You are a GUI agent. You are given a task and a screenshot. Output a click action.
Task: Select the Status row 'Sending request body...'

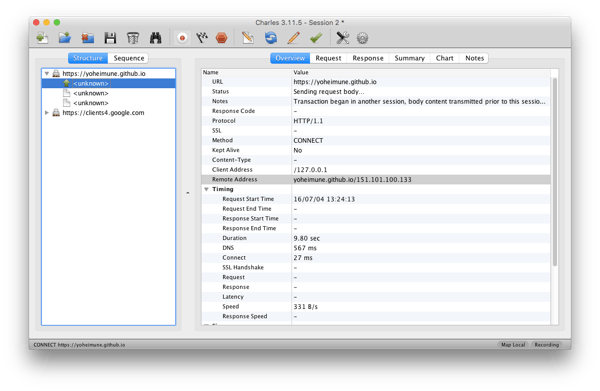(376, 91)
